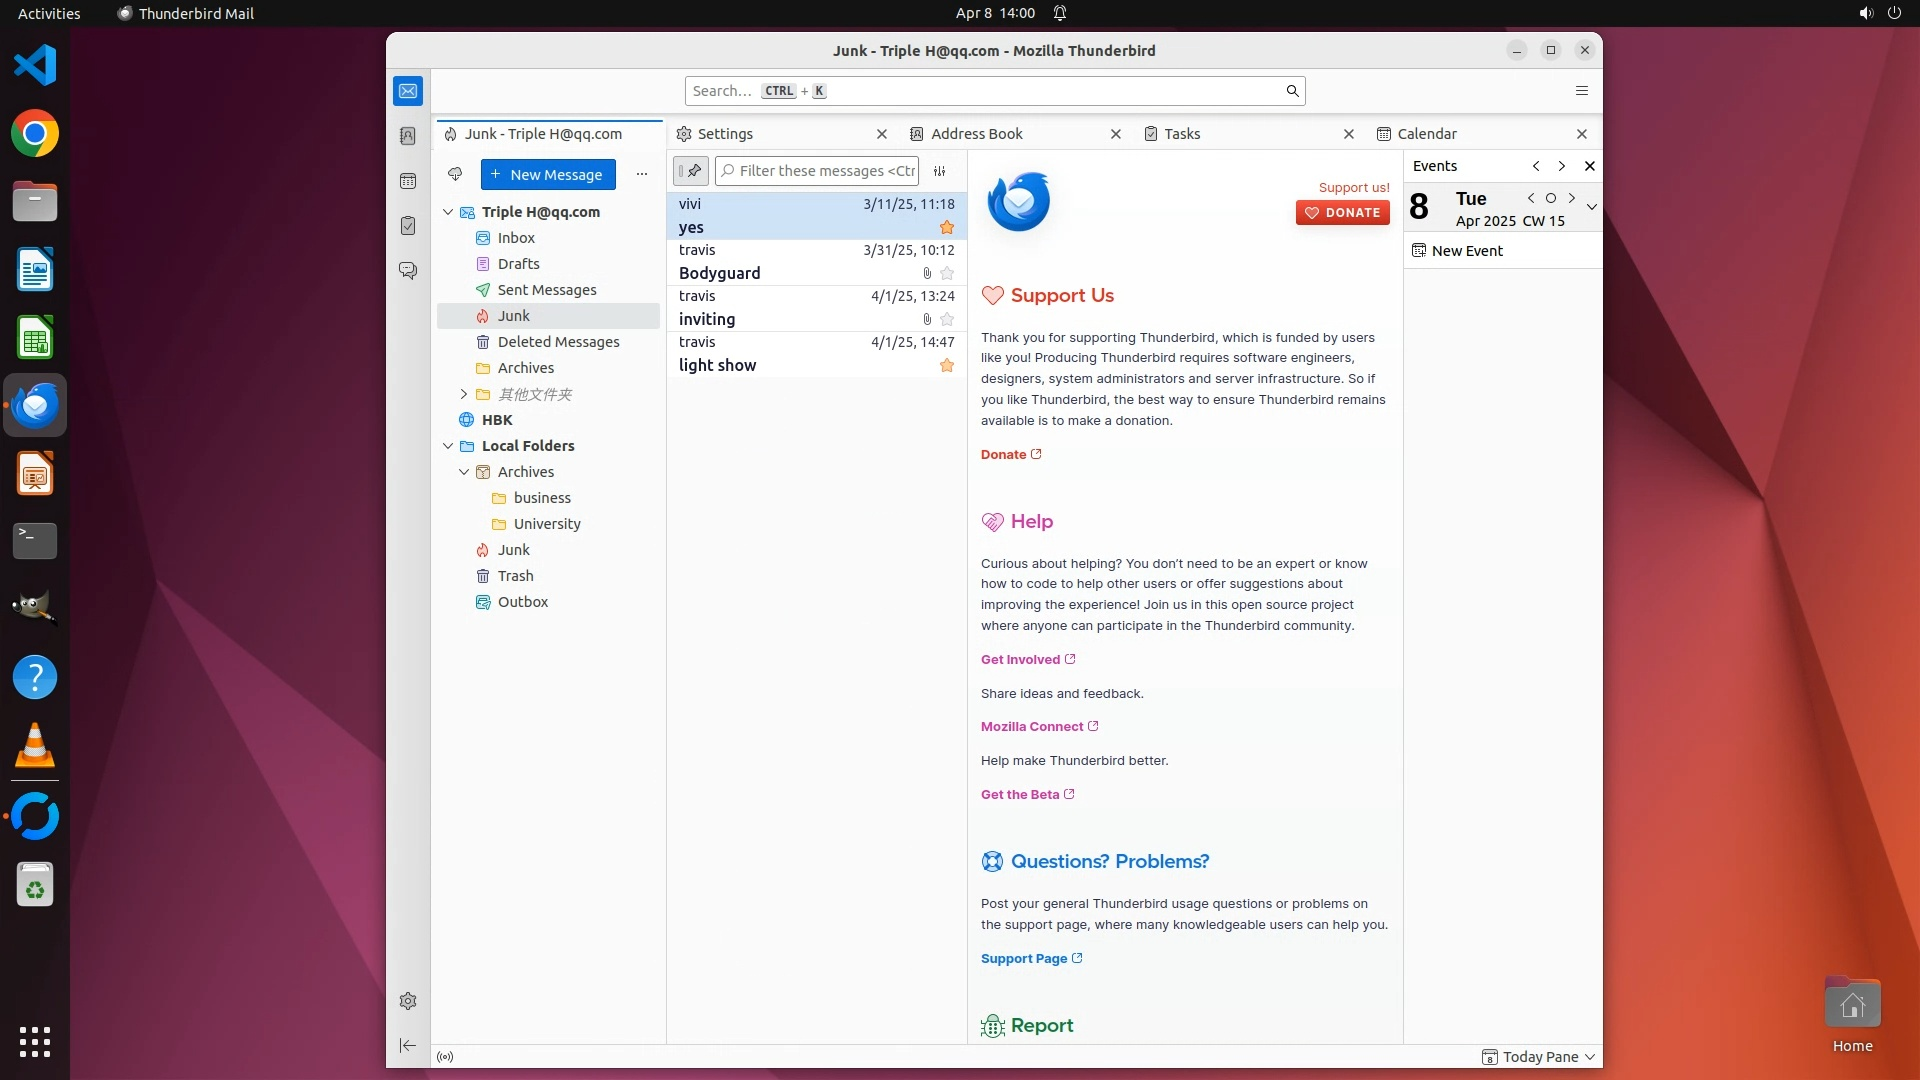Open the Get Involved link
The height and width of the screenshot is (1080, 1920).
point(1020,660)
